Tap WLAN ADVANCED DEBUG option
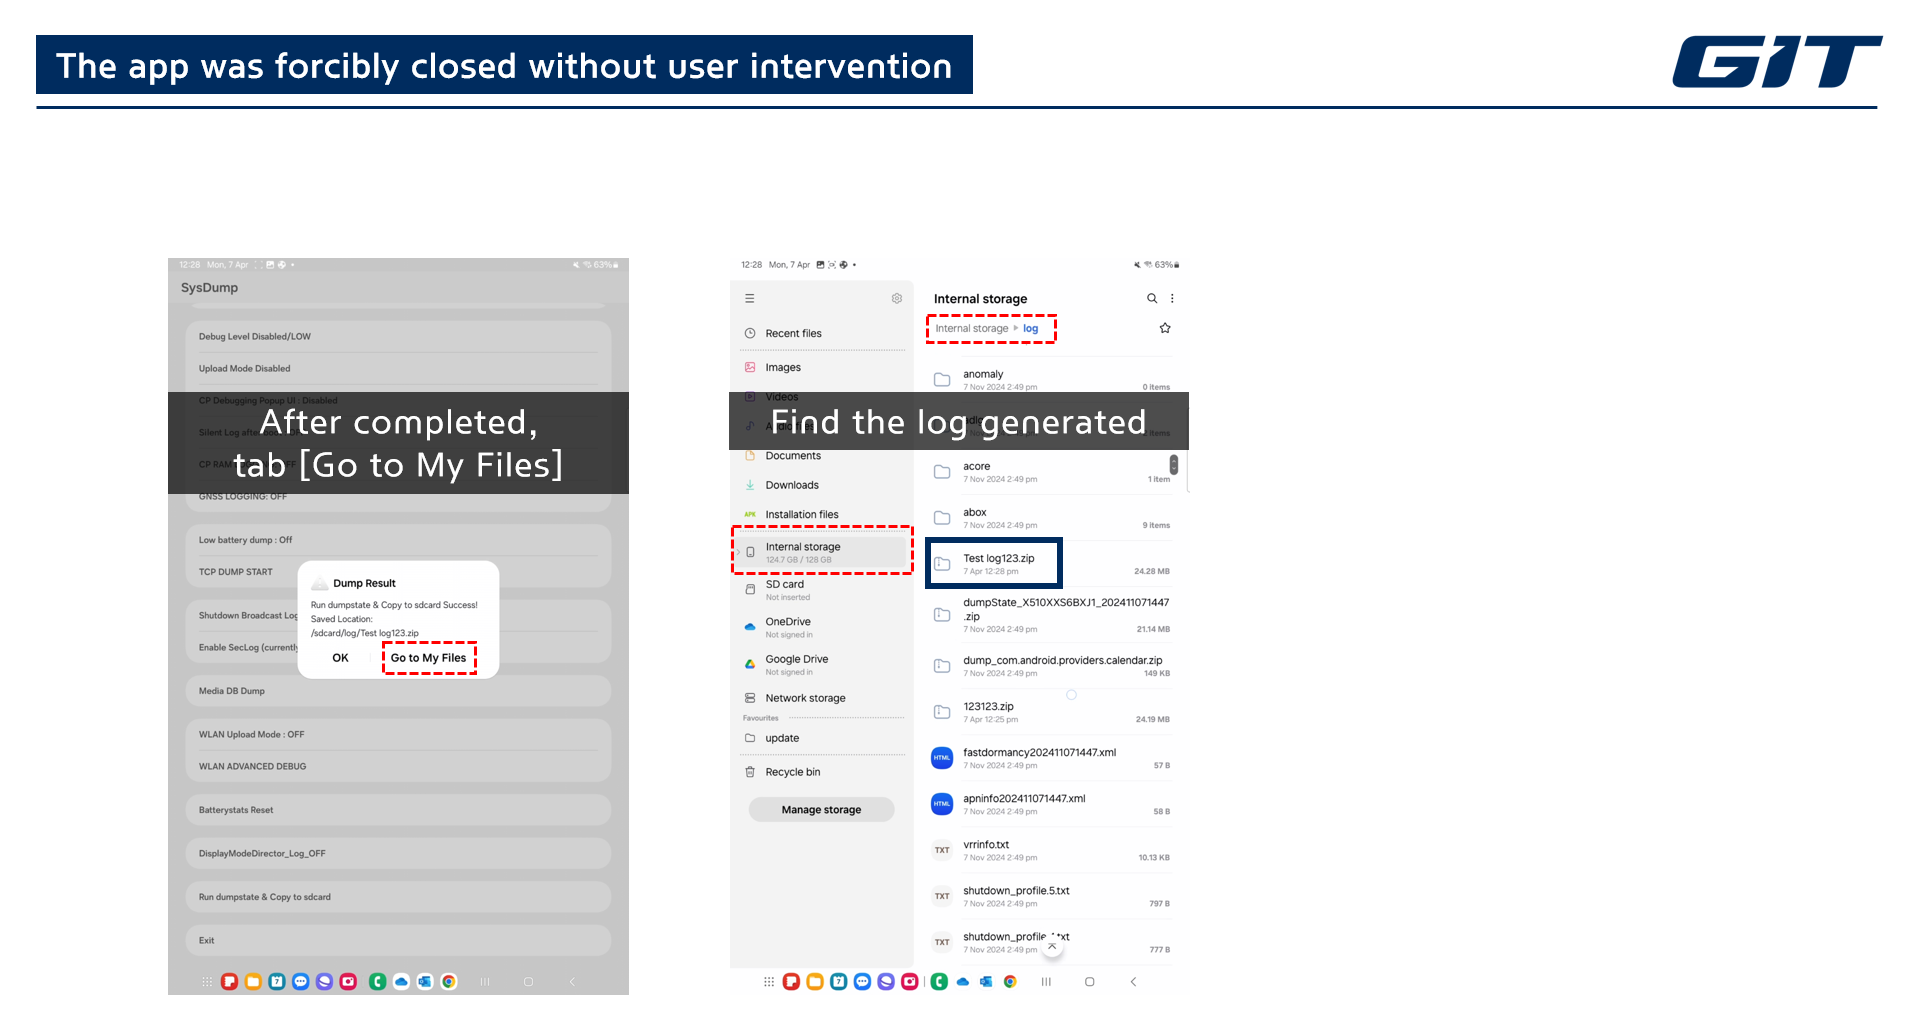 point(398,766)
